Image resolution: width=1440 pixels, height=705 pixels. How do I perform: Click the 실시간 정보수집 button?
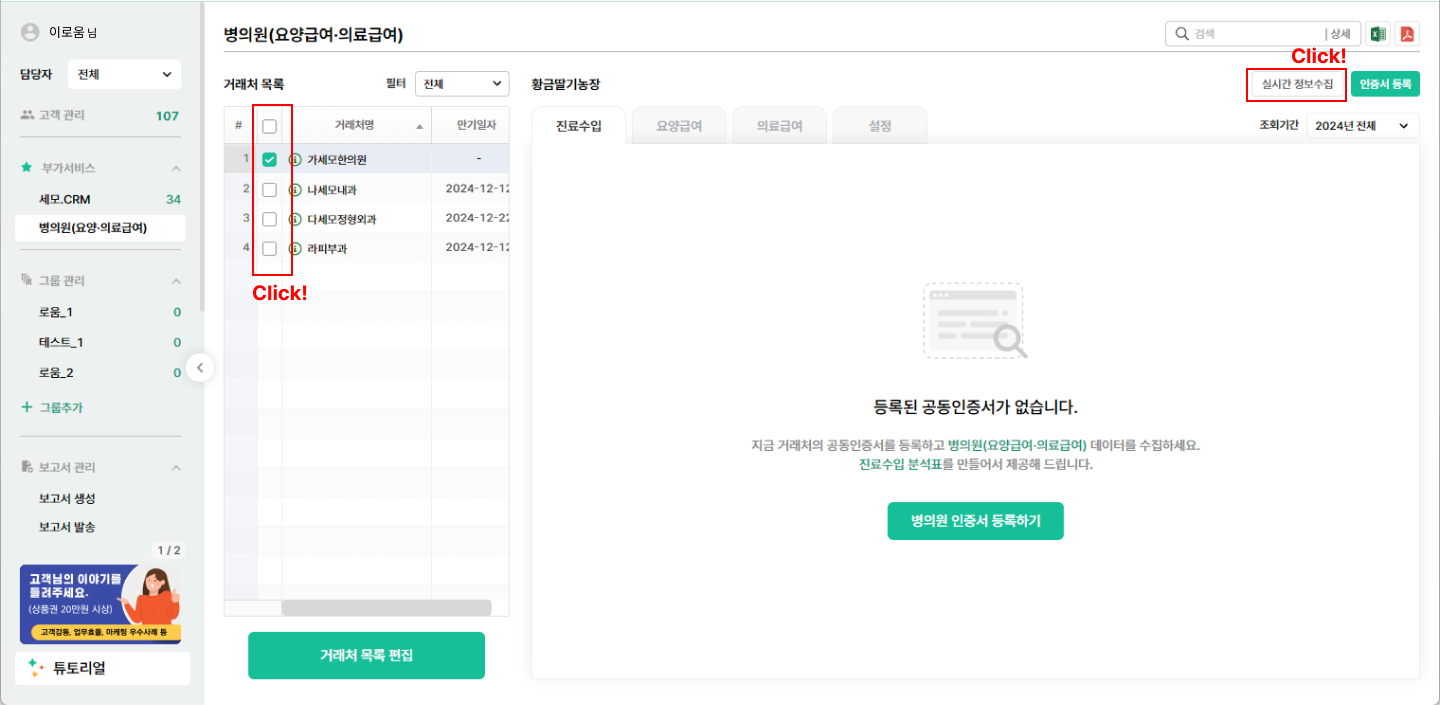tap(1297, 84)
